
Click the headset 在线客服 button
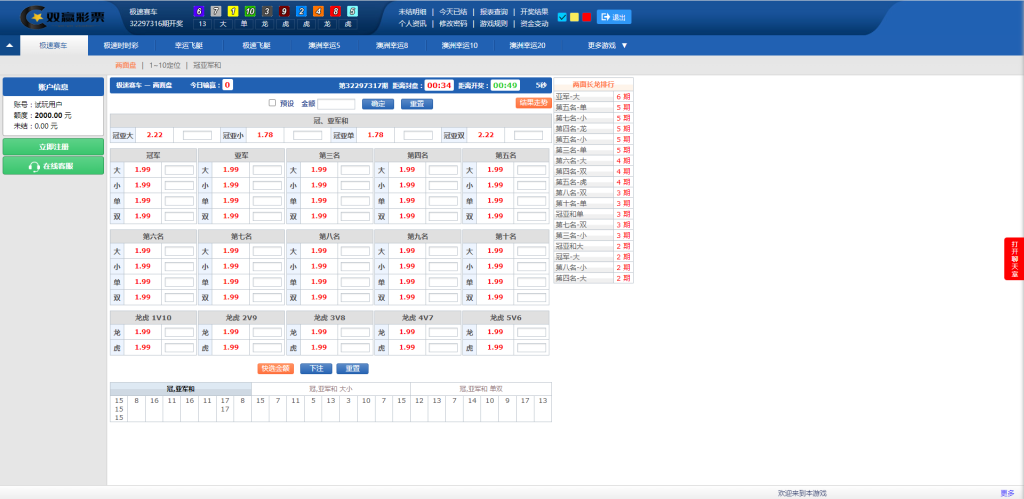52,166
